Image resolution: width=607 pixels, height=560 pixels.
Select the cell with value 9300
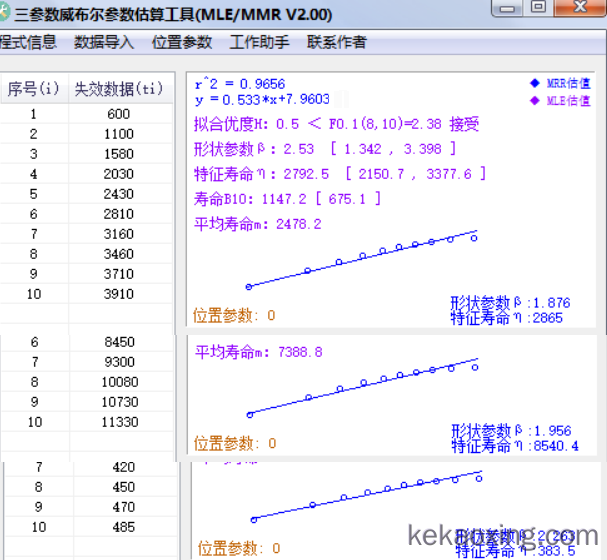(120, 362)
